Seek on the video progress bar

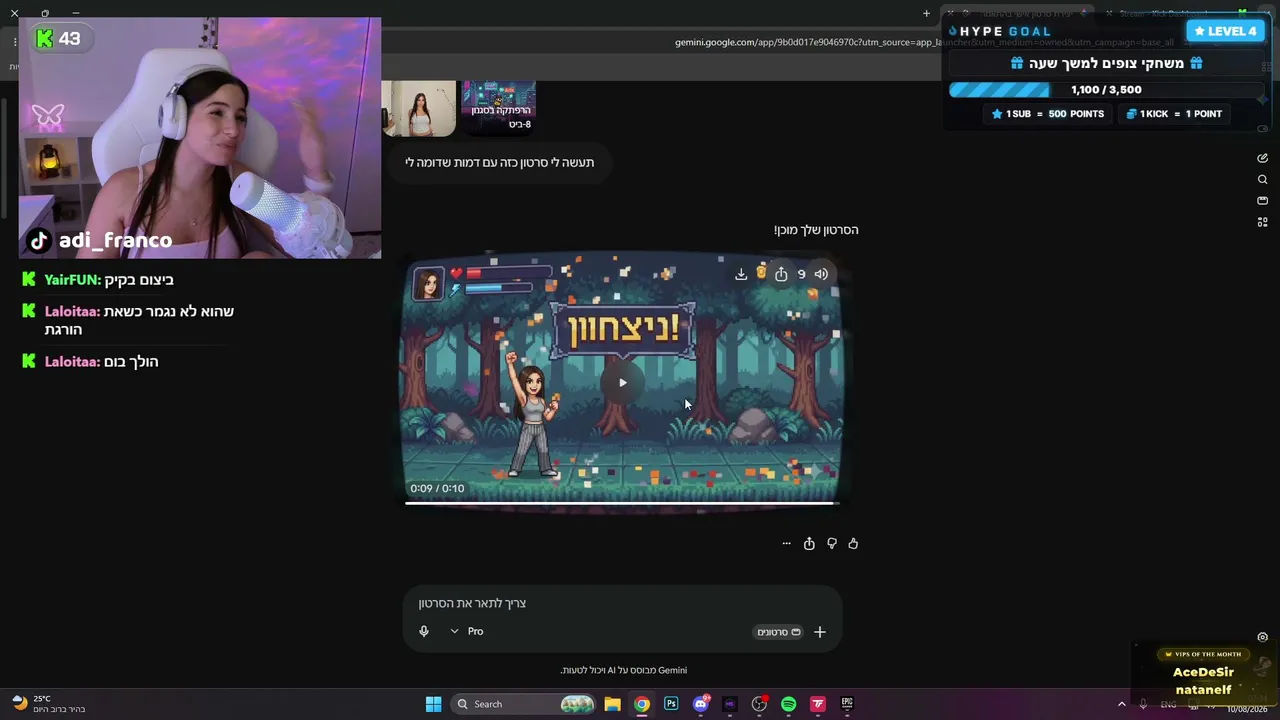tap(621, 503)
